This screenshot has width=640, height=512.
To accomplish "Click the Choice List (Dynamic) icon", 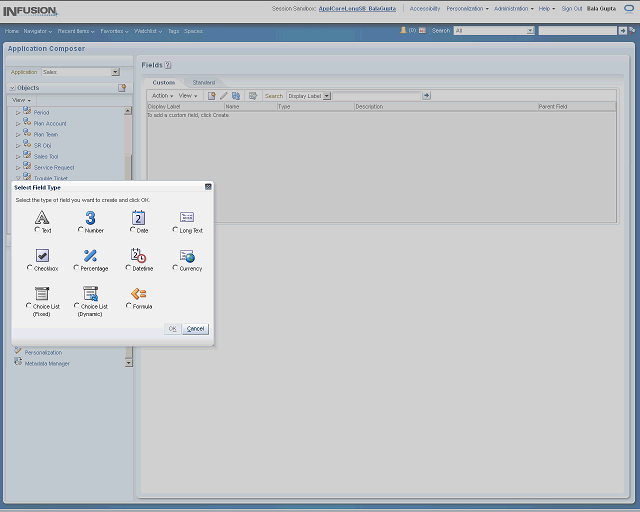I will [x=91, y=294].
